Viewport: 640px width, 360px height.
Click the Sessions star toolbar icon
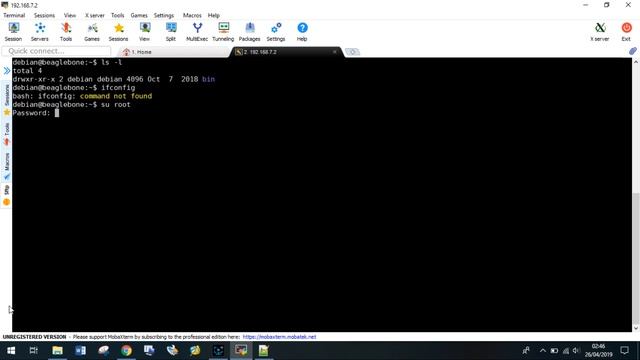[118, 32]
